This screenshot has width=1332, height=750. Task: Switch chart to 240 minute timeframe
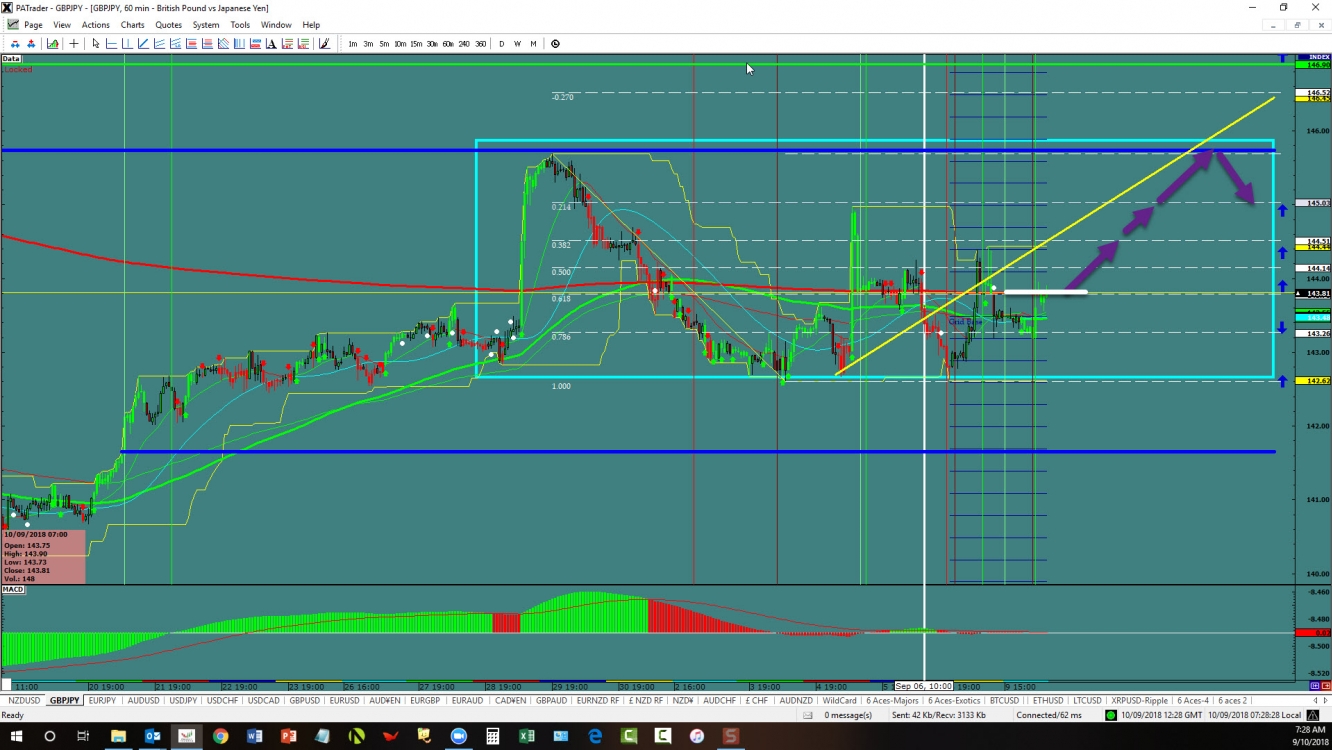[x=464, y=44]
